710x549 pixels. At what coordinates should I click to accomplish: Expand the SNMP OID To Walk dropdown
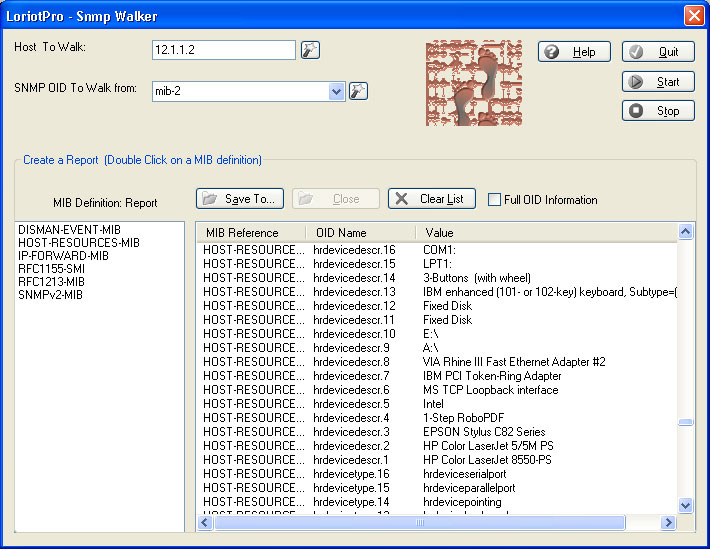337,91
